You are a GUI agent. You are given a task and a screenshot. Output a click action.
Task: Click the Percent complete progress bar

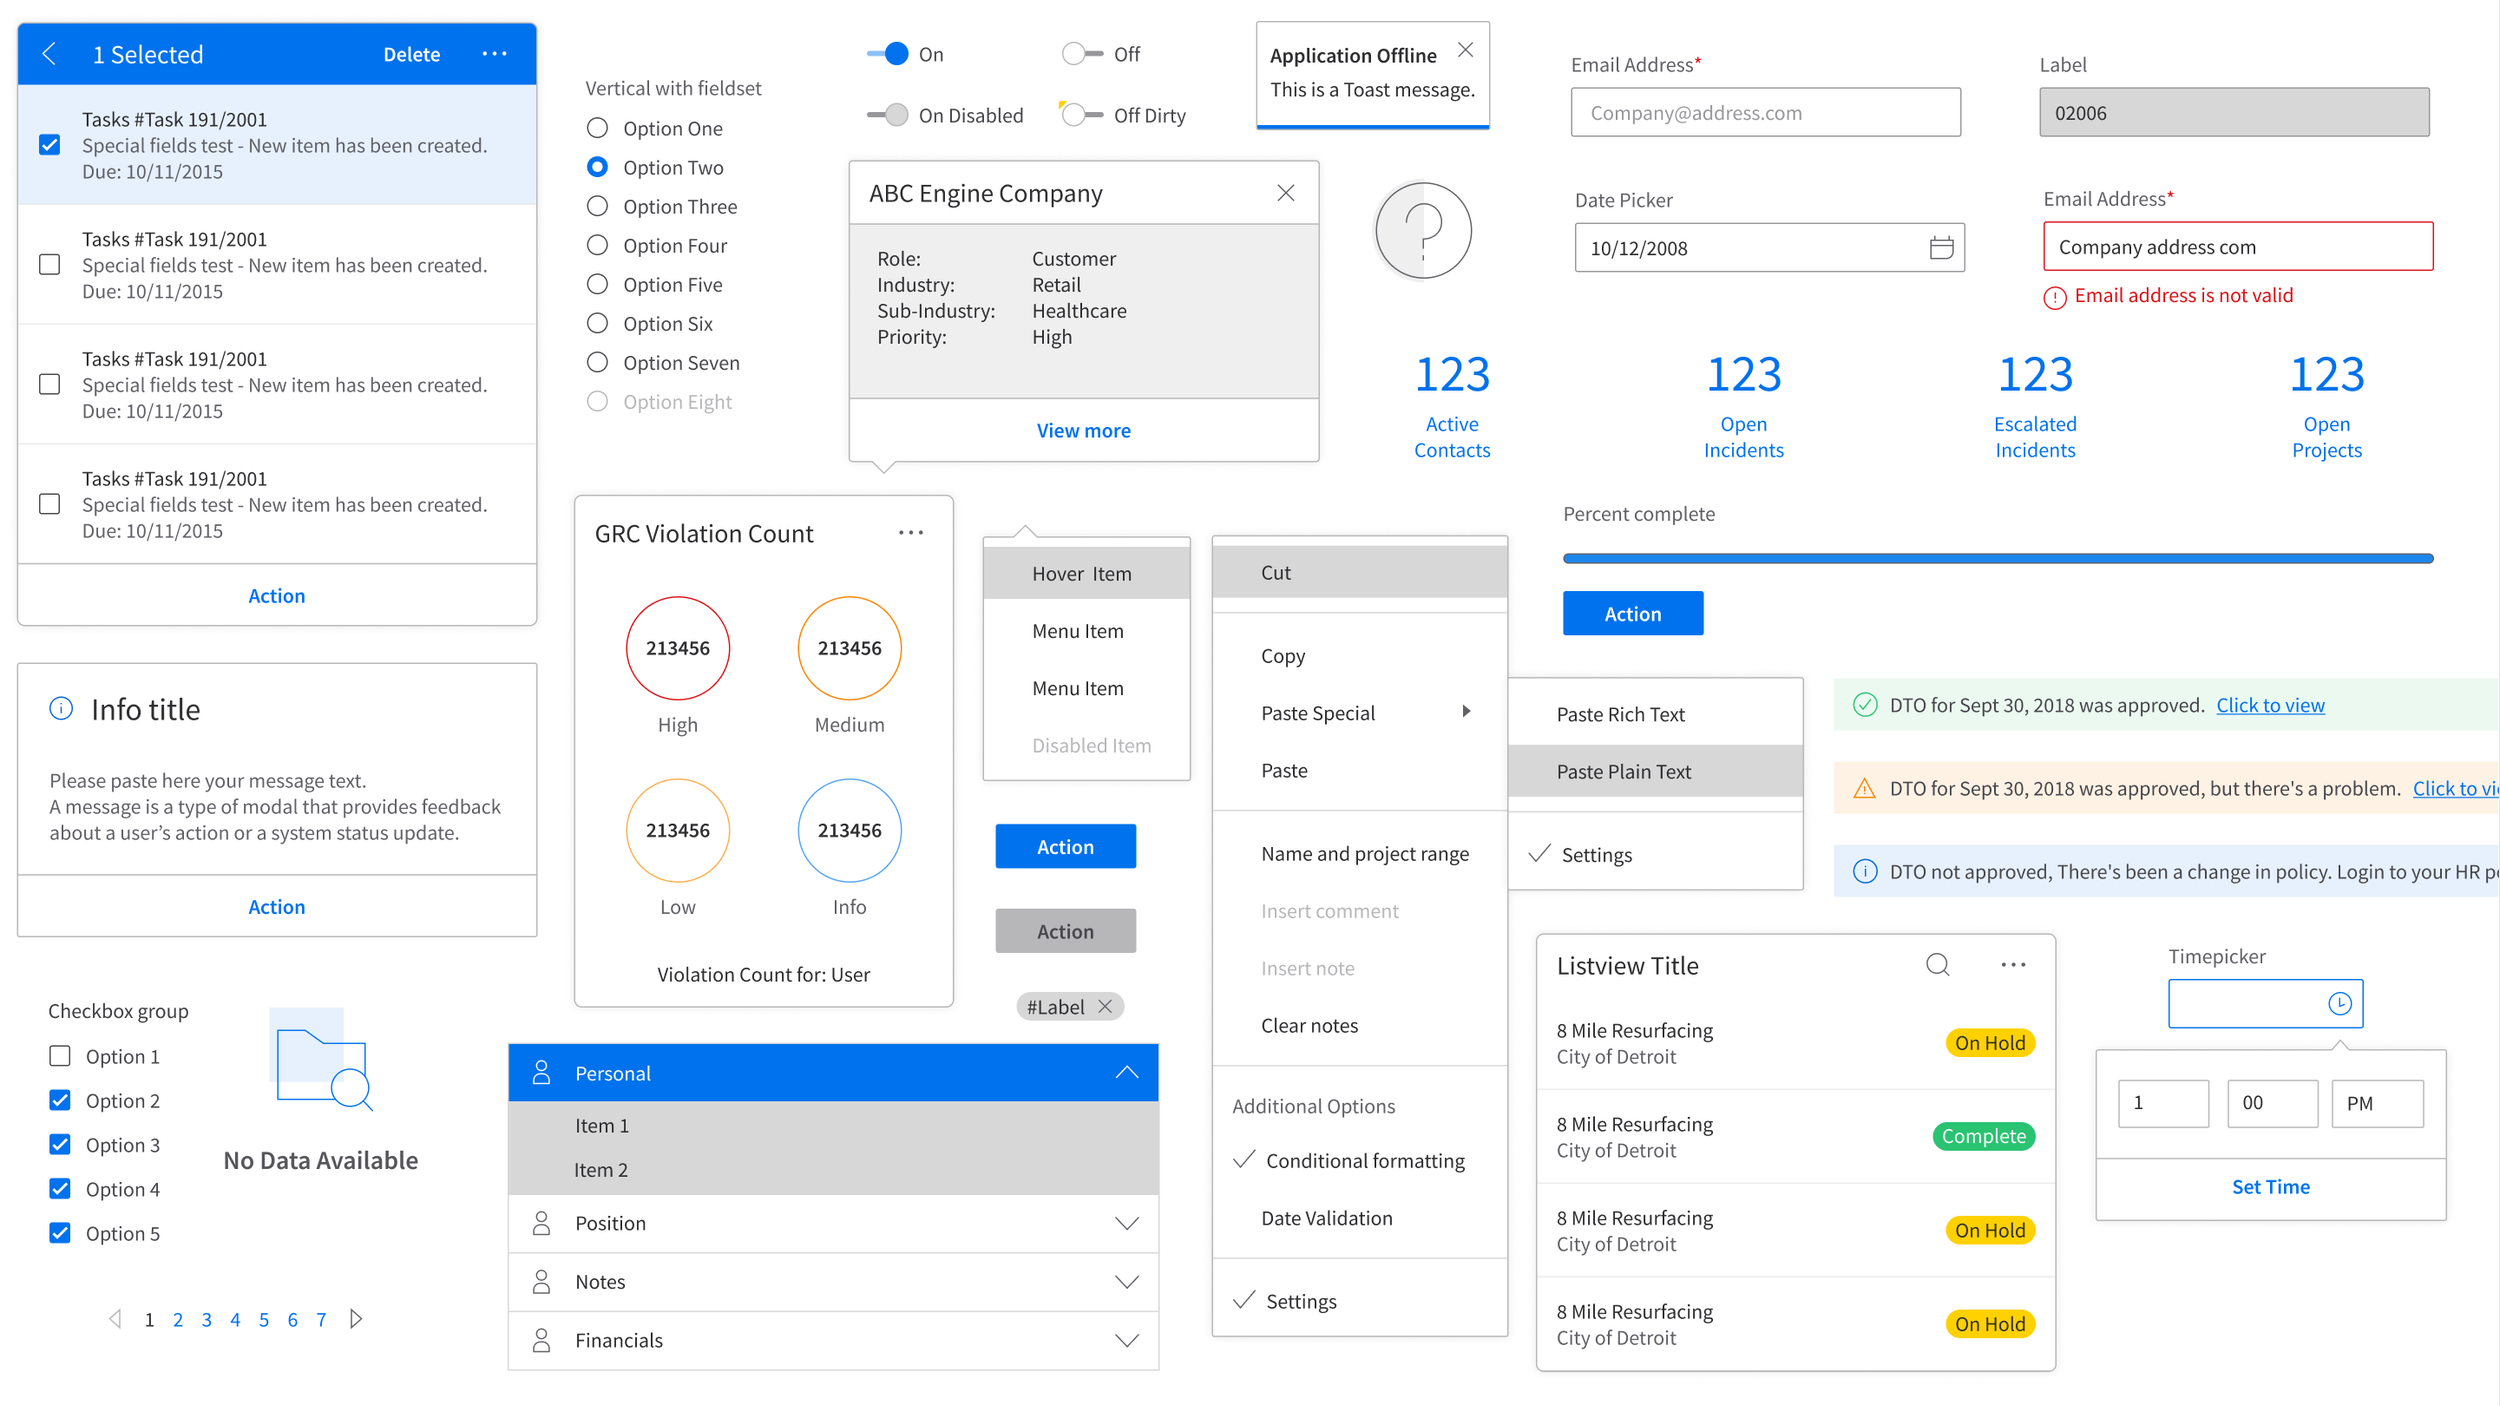[x=1997, y=558]
